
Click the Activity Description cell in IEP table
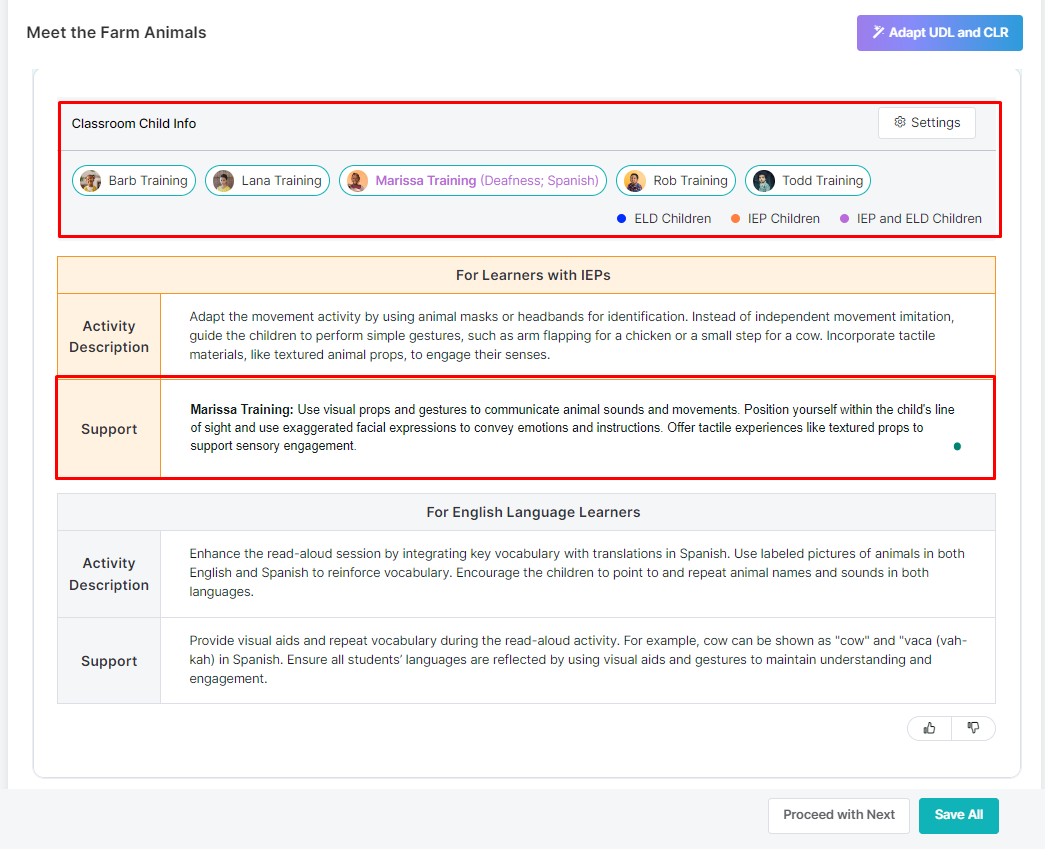point(109,336)
